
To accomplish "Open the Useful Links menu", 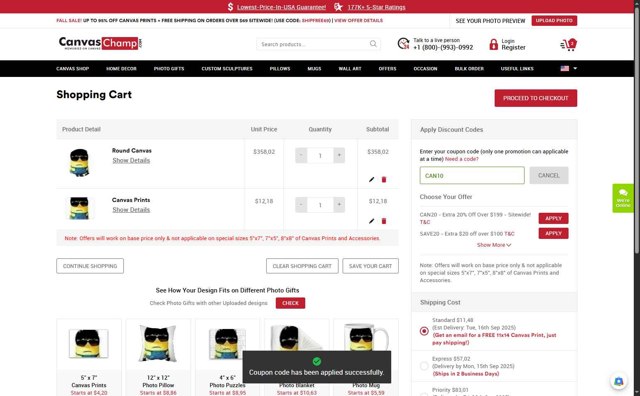I will tap(517, 69).
